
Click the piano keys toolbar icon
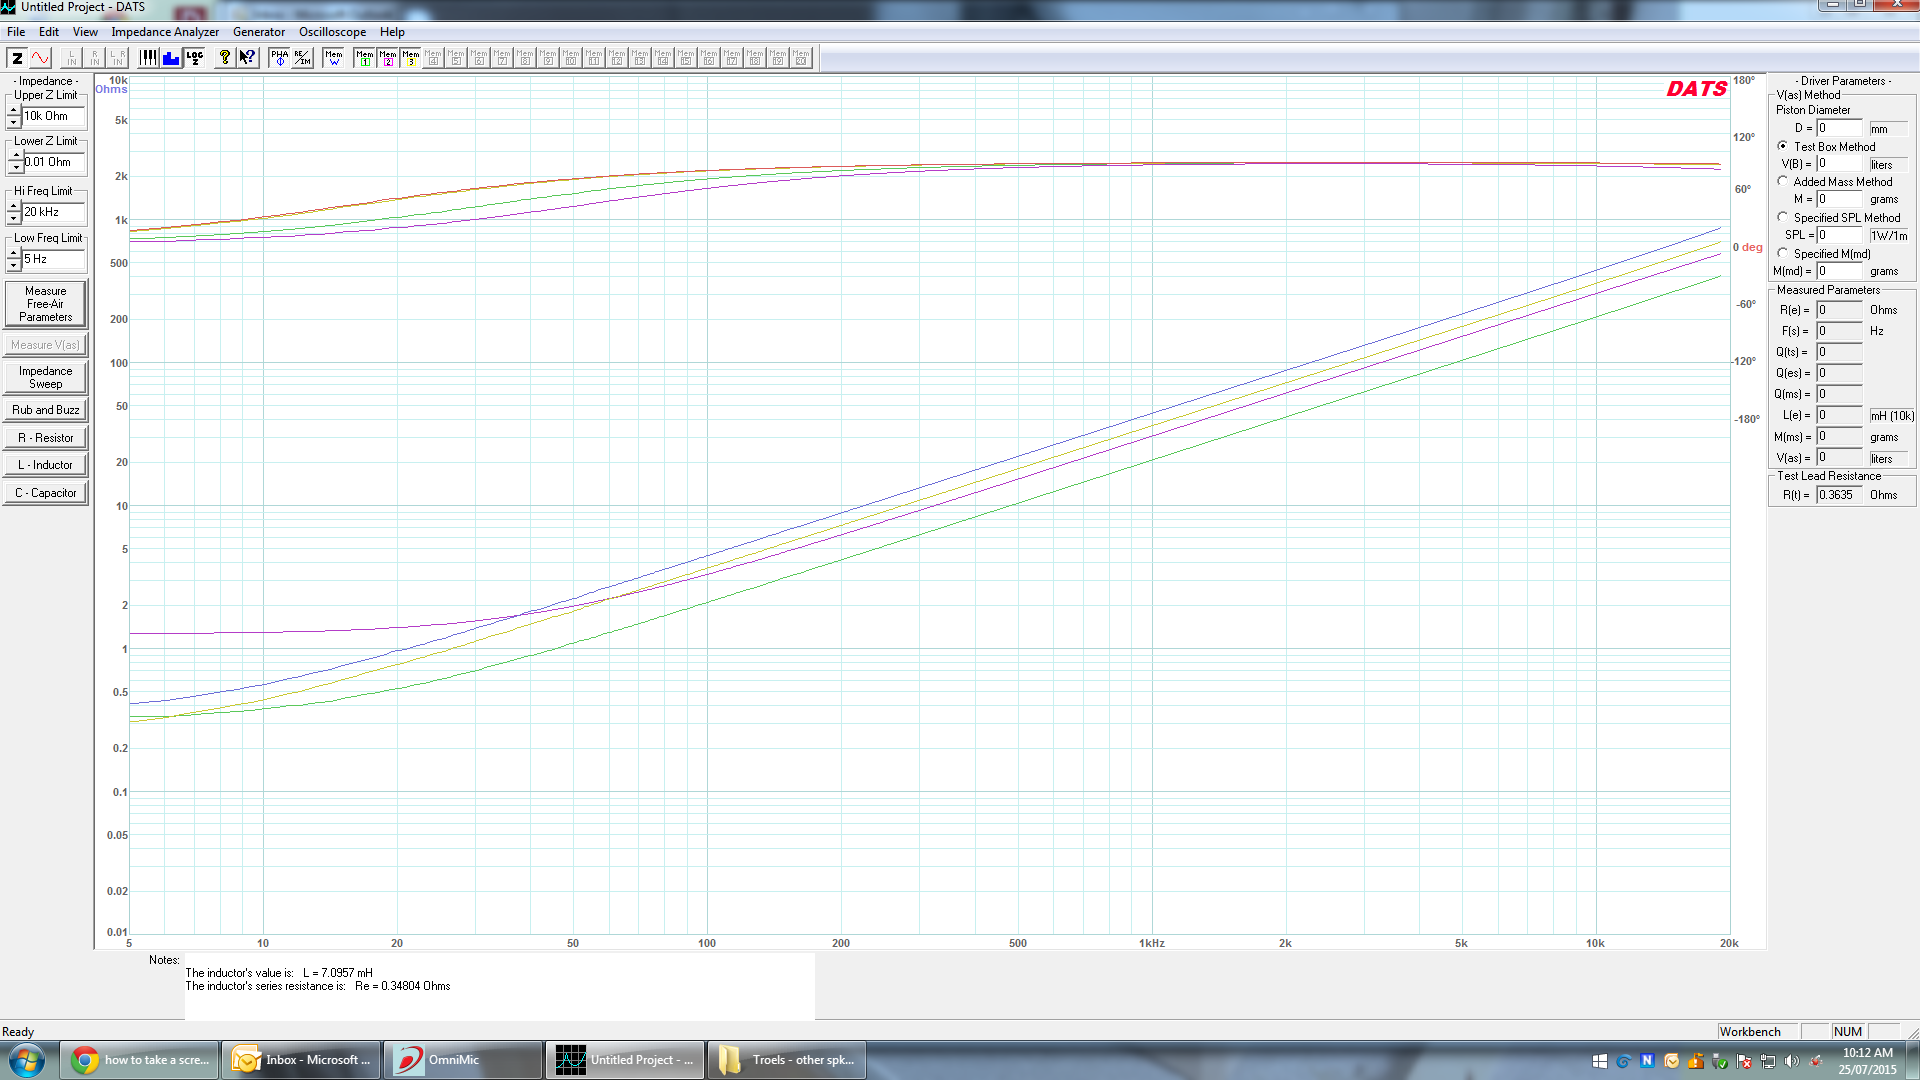point(148,58)
